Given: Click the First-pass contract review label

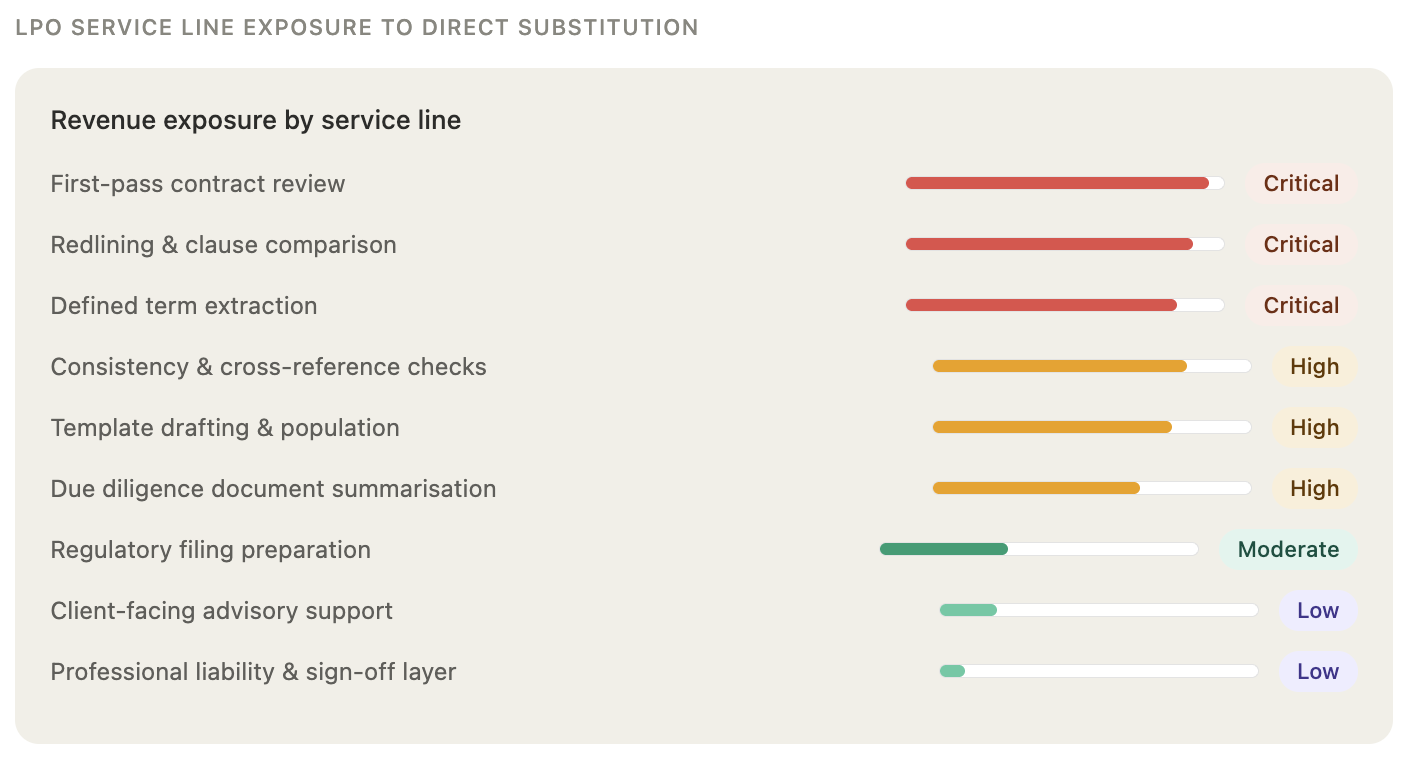Looking at the screenshot, I should pyautogui.click(x=198, y=184).
